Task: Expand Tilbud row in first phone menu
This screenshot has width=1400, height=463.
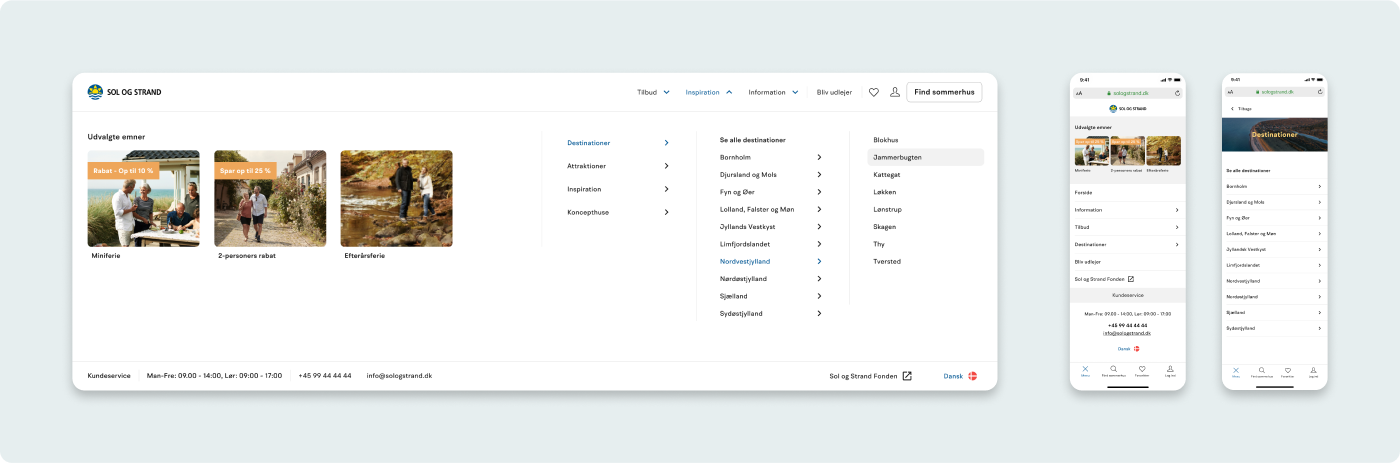Action: [x=1127, y=227]
